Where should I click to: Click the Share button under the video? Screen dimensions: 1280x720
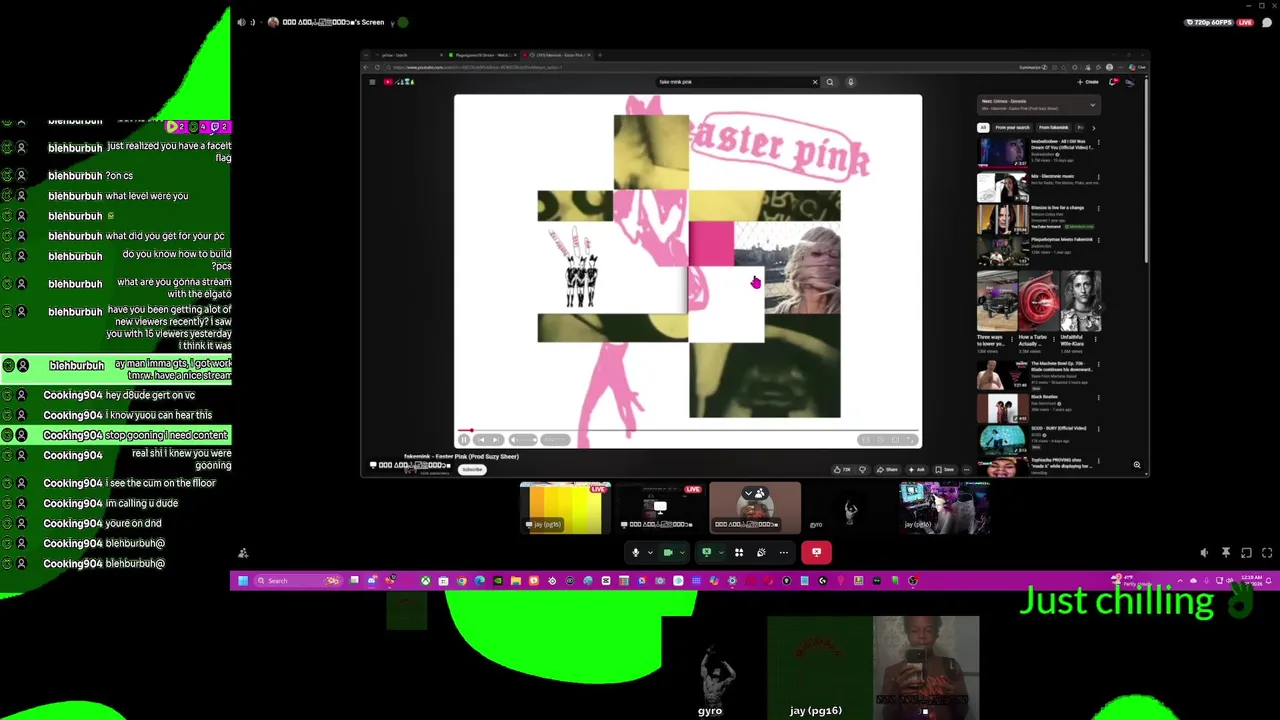(x=887, y=469)
